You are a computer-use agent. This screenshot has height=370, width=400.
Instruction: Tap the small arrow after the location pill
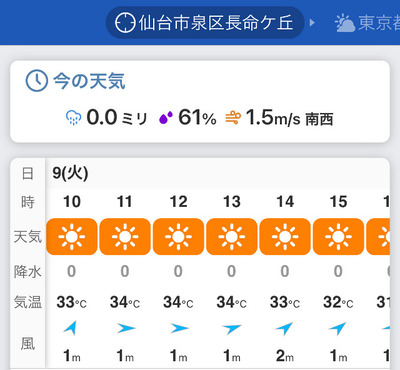coord(312,23)
